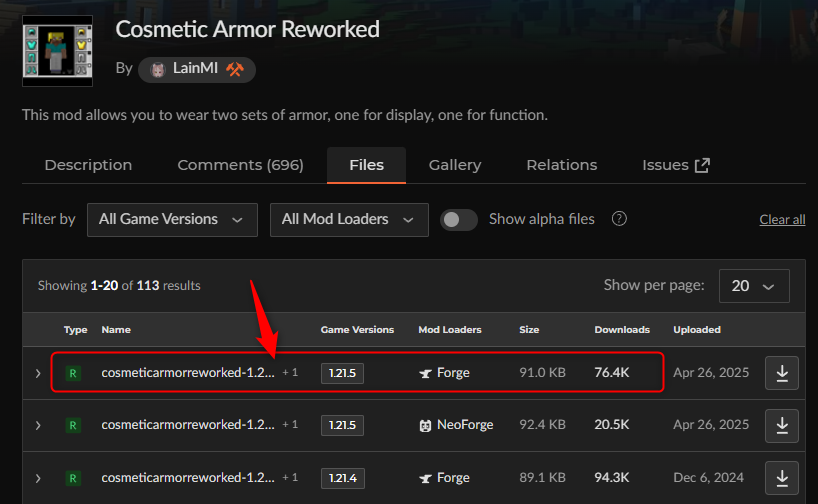
Task: Click the Name column header
Action: (116, 330)
